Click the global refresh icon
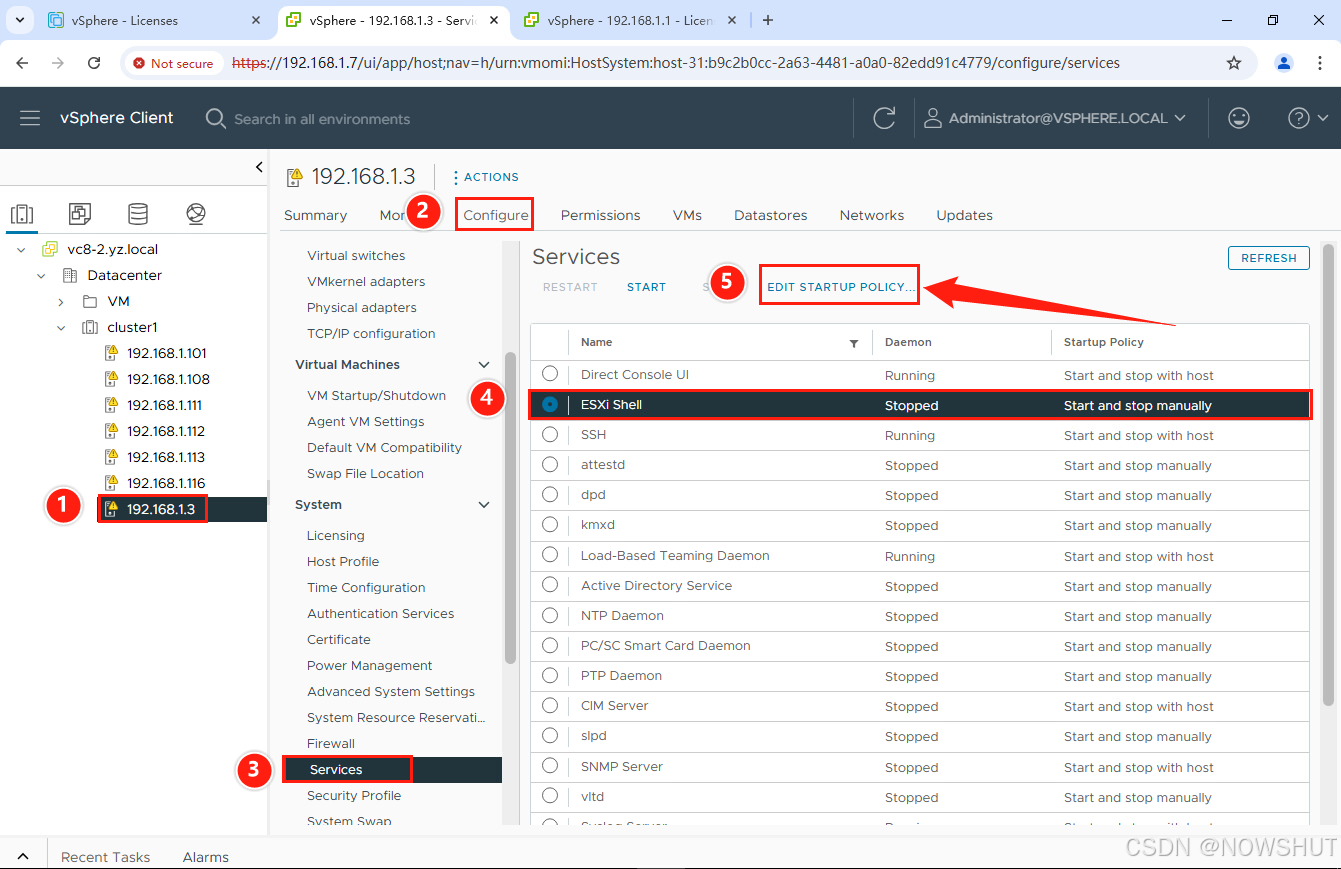This screenshot has width=1341, height=869. point(884,118)
